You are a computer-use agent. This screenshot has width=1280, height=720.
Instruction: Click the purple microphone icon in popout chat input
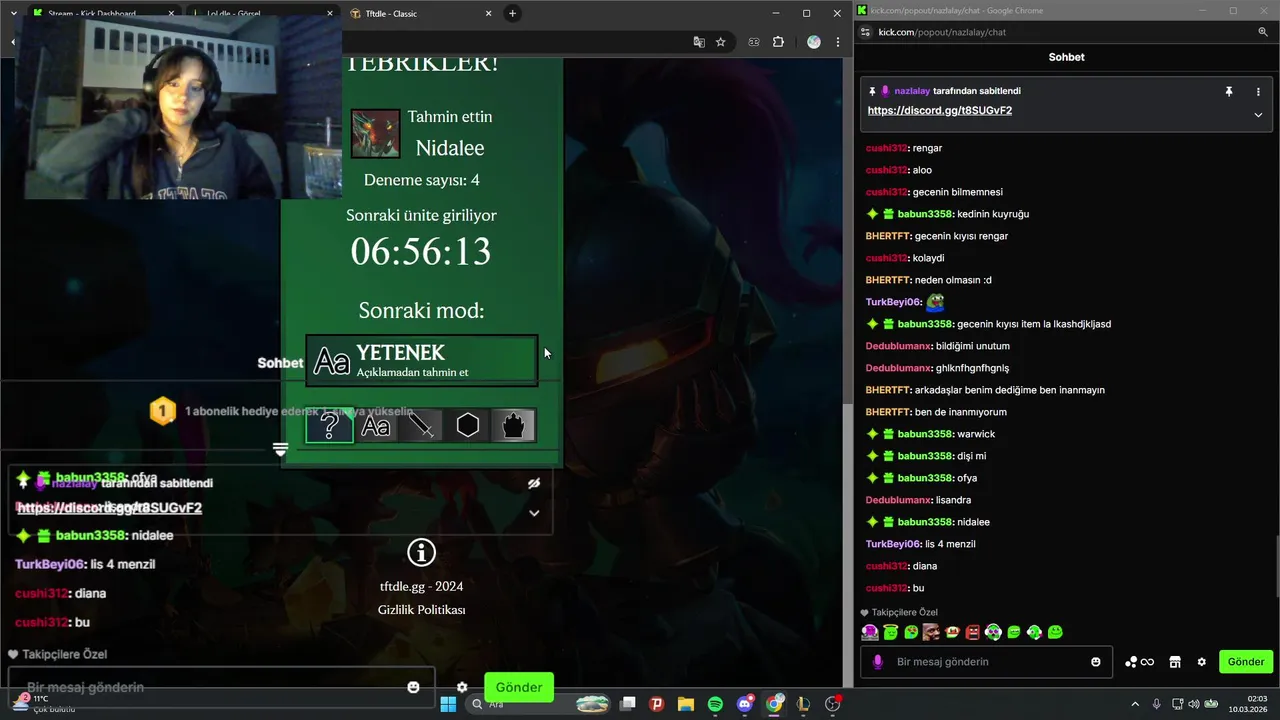878,662
